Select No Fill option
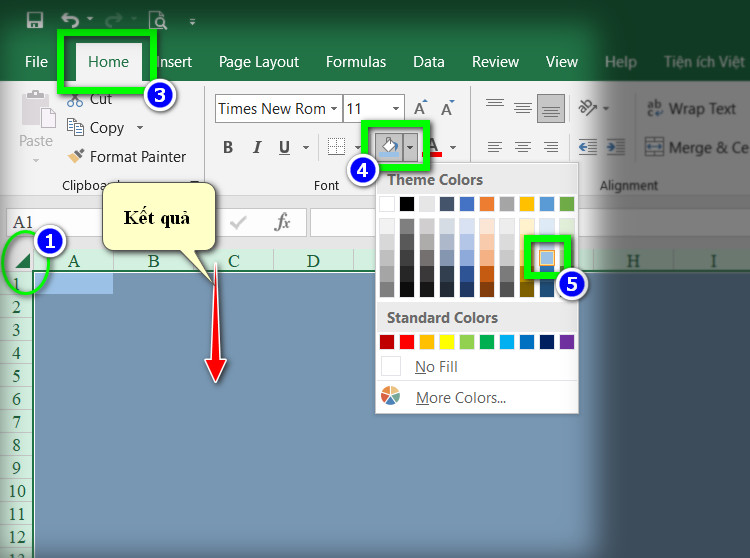Viewport: 750px width, 558px height. pos(436,367)
